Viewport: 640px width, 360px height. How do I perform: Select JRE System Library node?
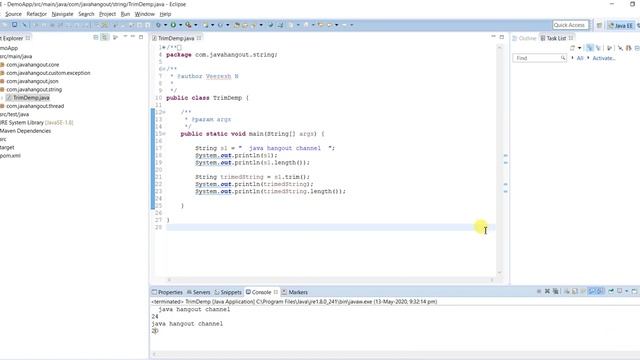[37, 122]
